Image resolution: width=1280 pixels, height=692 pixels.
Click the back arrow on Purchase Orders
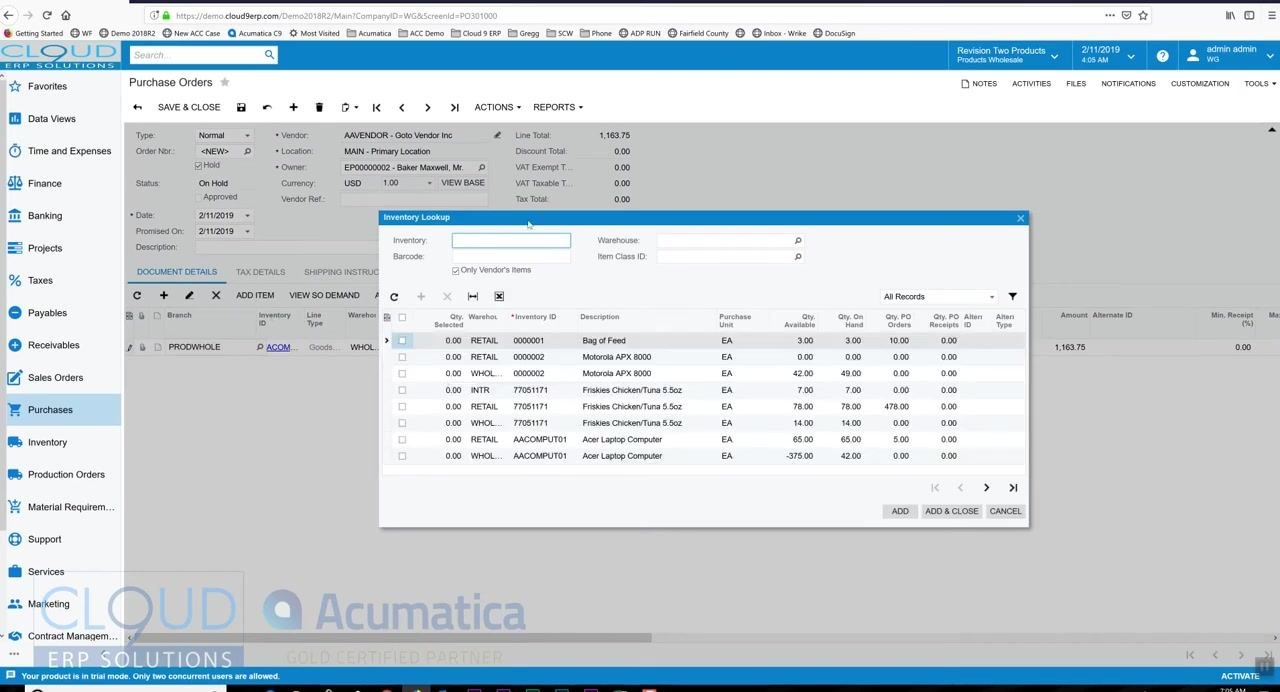tap(137, 108)
